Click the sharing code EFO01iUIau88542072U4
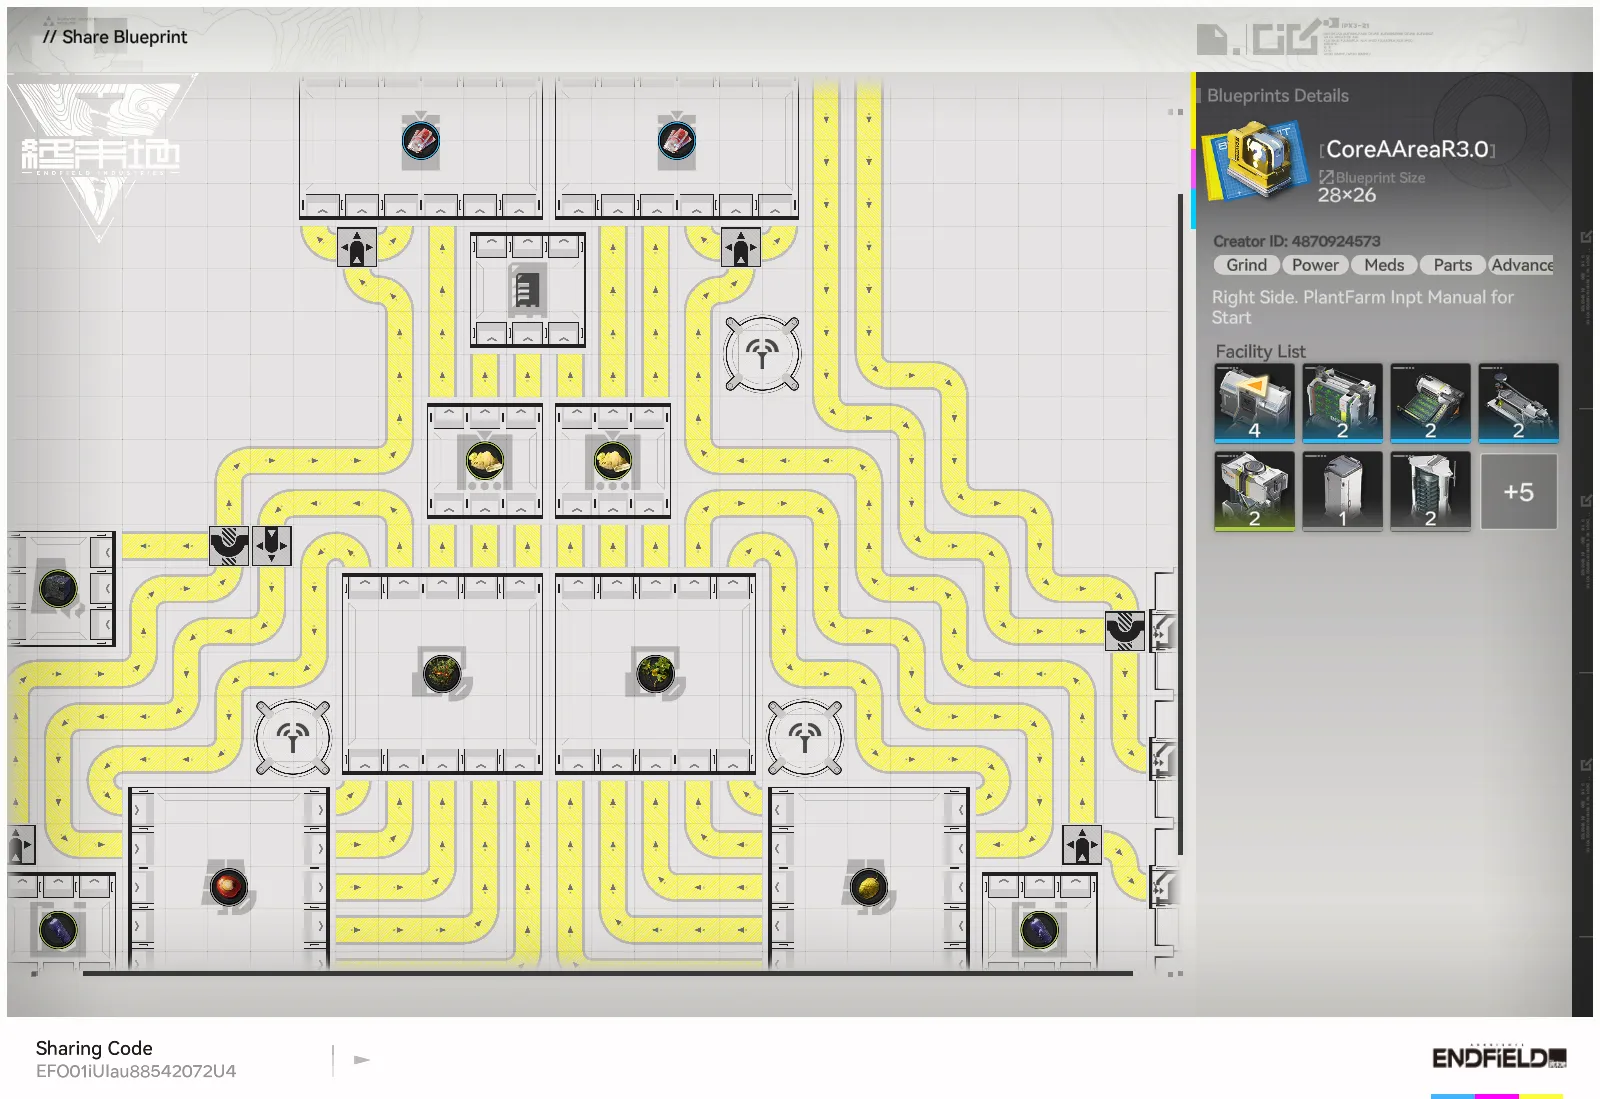This screenshot has height=1099, width=1600. pyautogui.click(x=136, y=1071)
